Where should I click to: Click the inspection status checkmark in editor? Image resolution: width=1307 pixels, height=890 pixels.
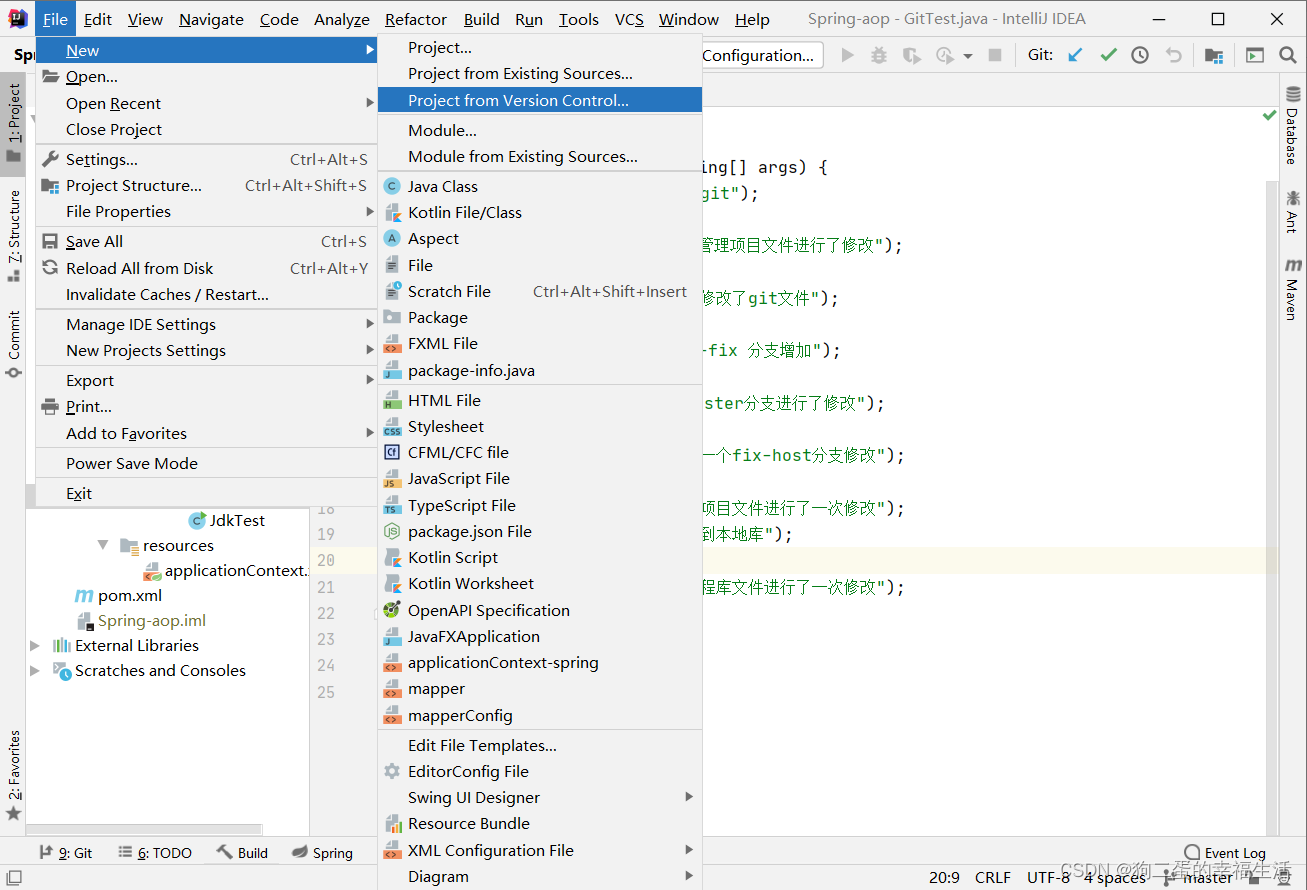pos(1269,115)
